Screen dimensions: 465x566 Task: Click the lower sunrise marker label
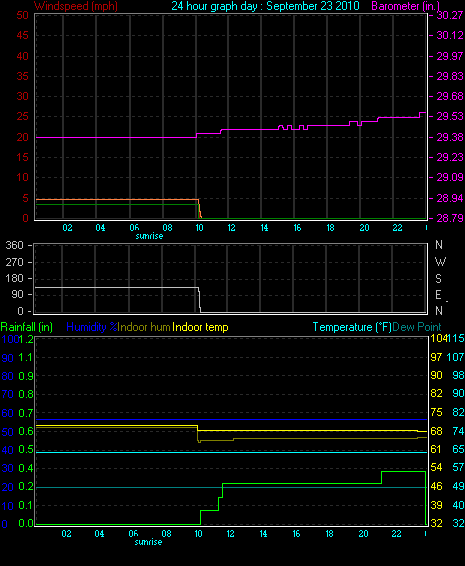(x=148, y=542)
